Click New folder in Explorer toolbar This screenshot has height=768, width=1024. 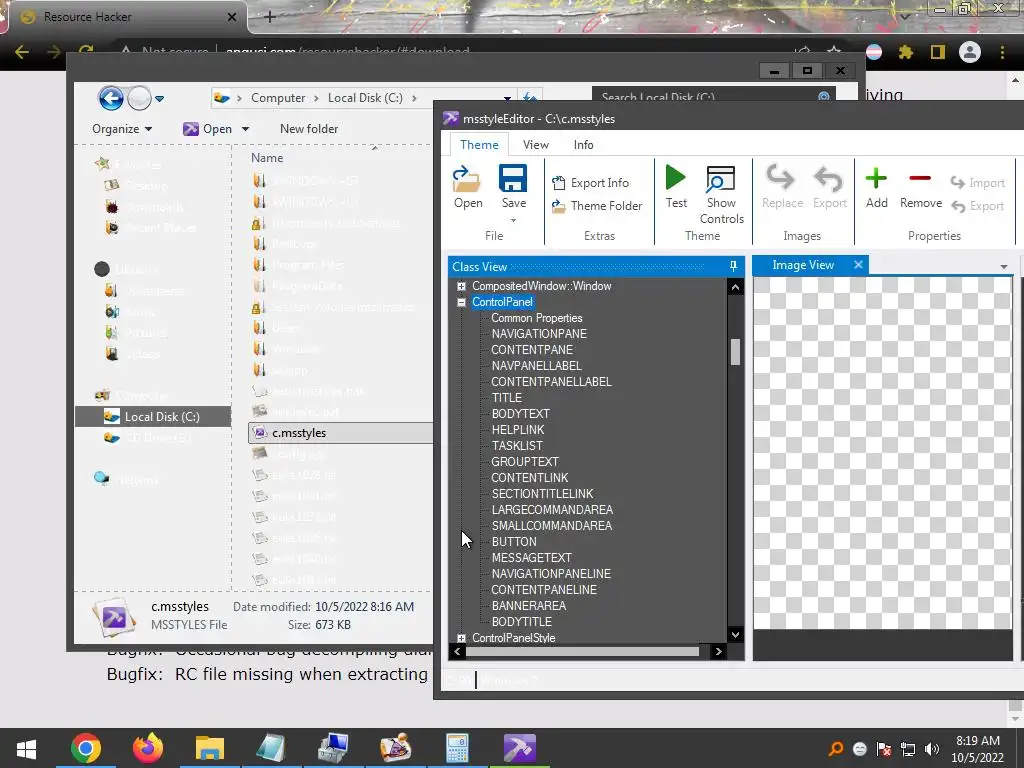click(x=309, y=129)
